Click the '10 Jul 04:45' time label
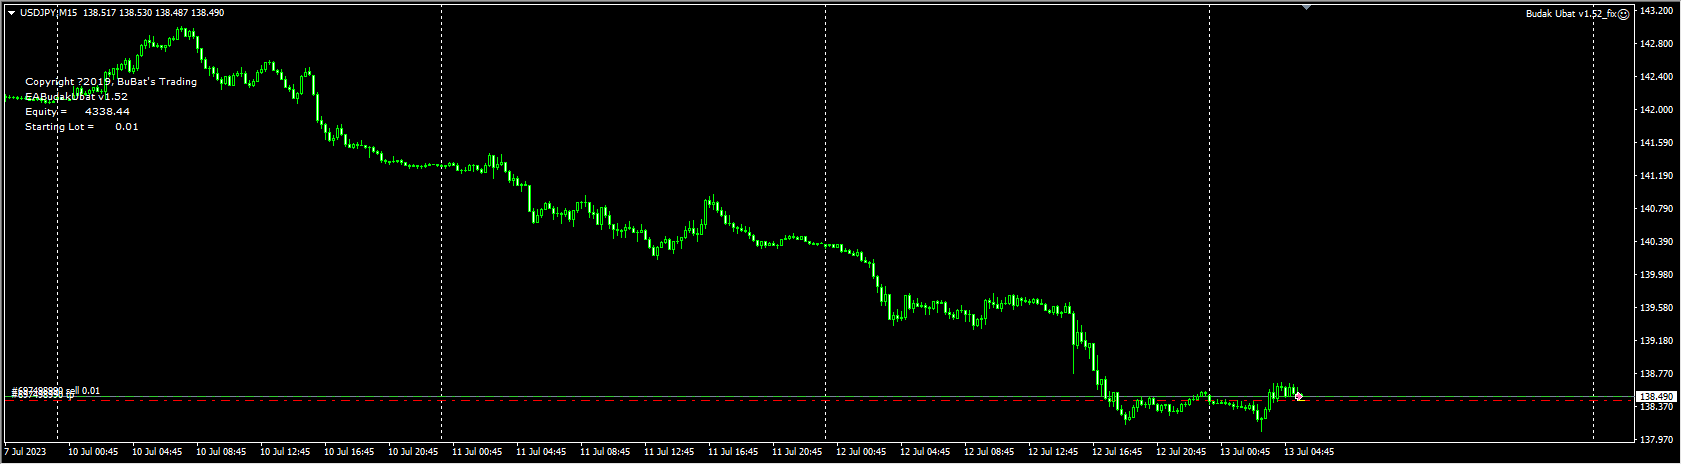The image size is (1682, 465). click(x=157, y=452)
